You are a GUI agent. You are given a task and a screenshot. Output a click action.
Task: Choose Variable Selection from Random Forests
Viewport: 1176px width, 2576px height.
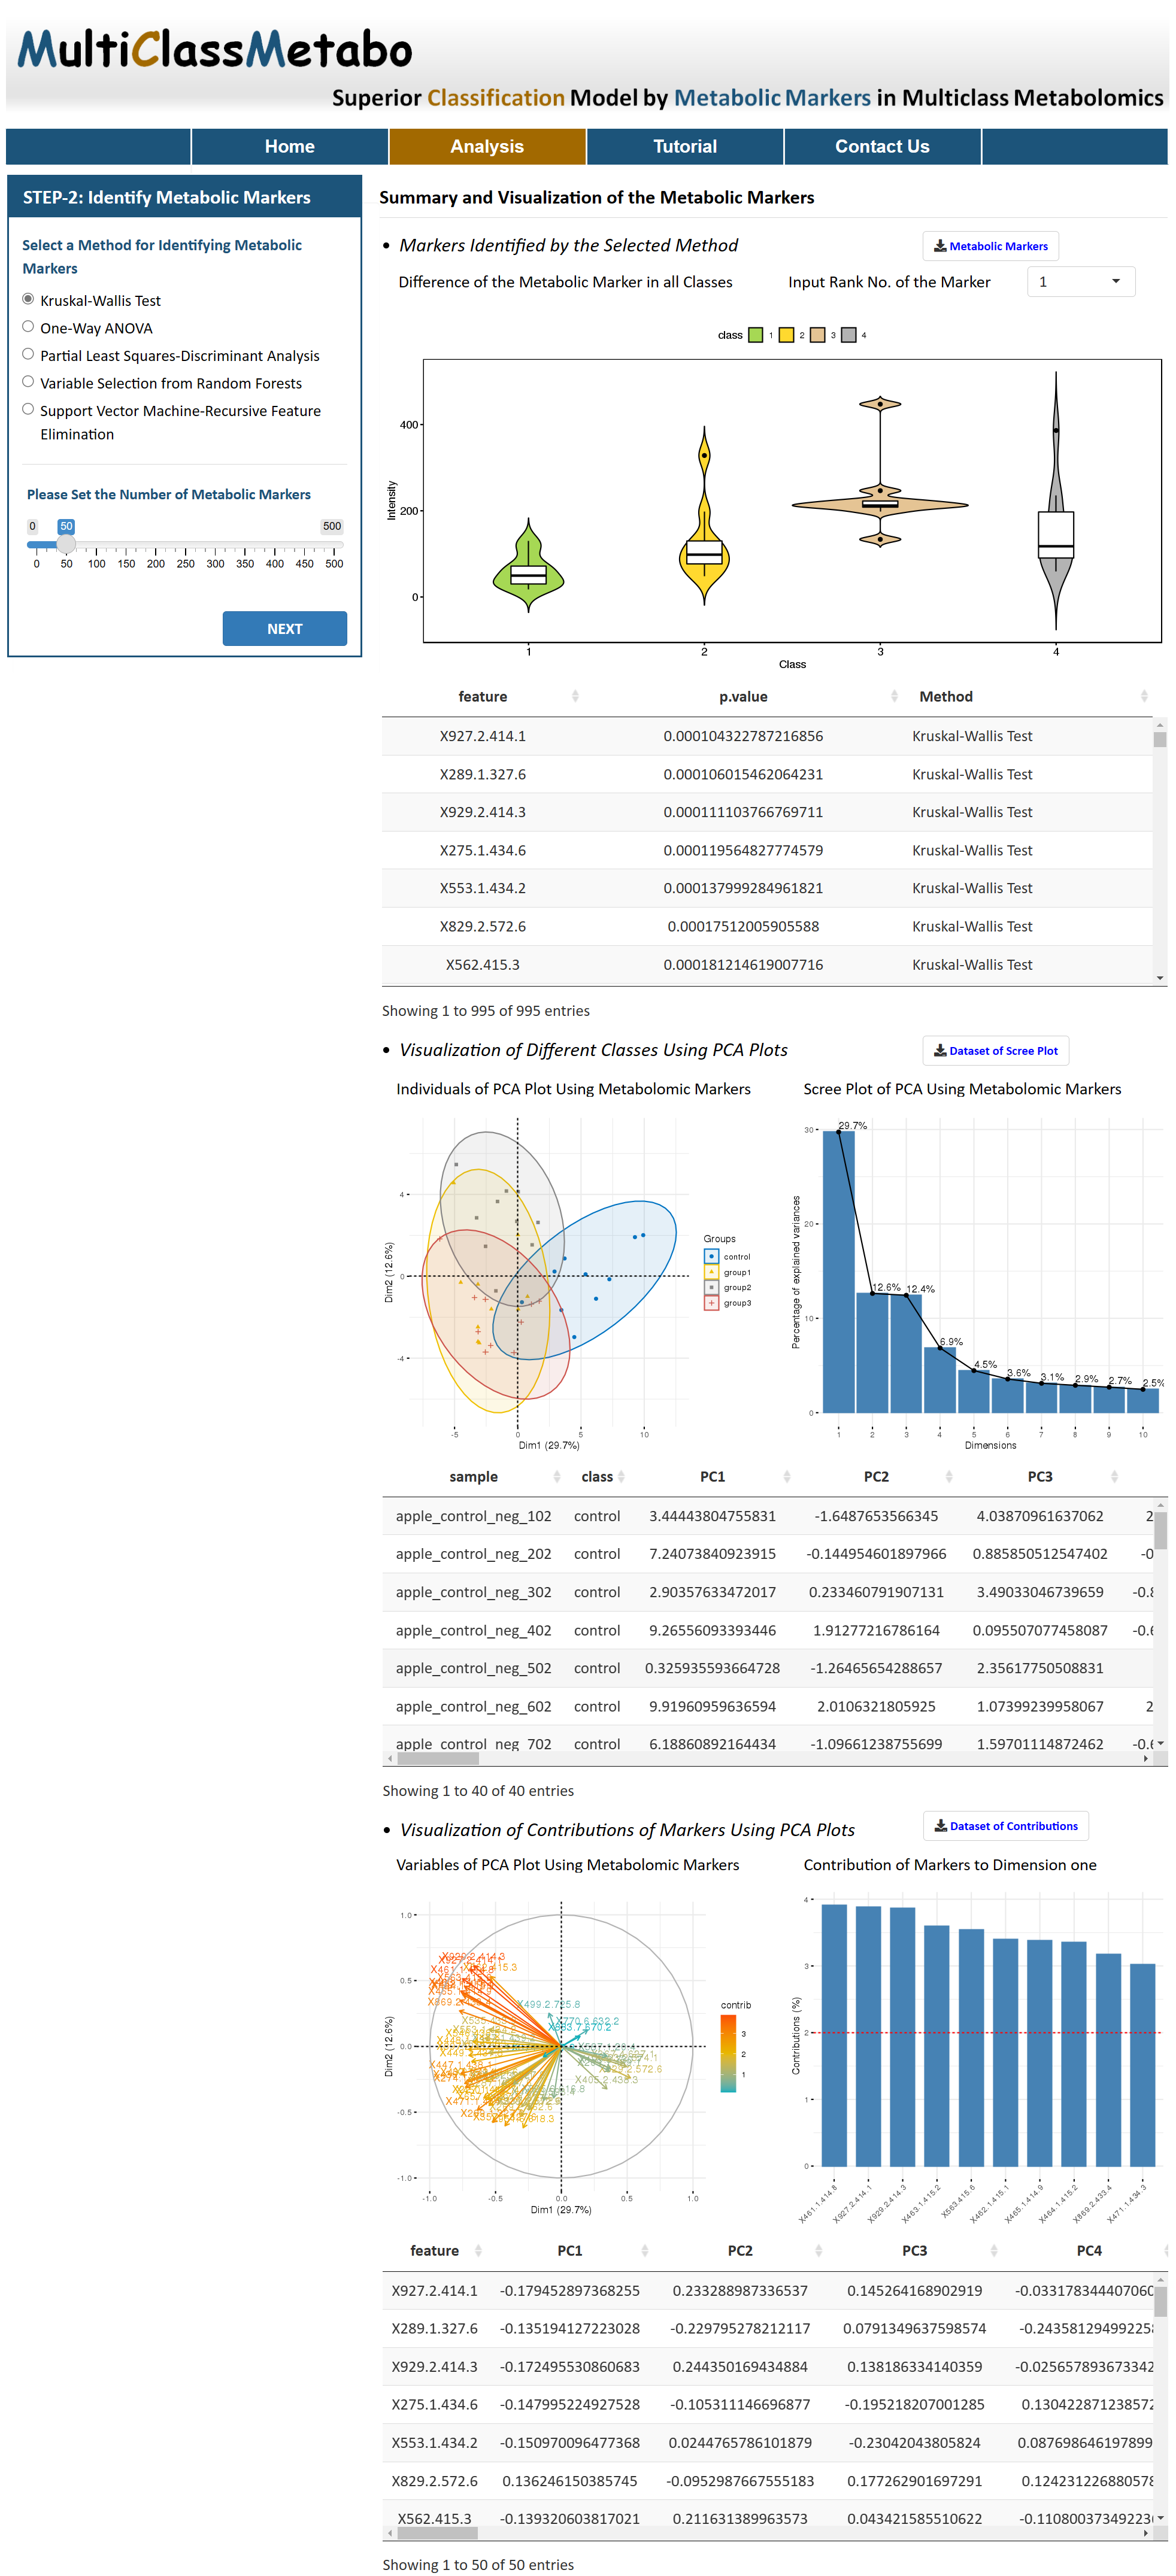[28, 382]
